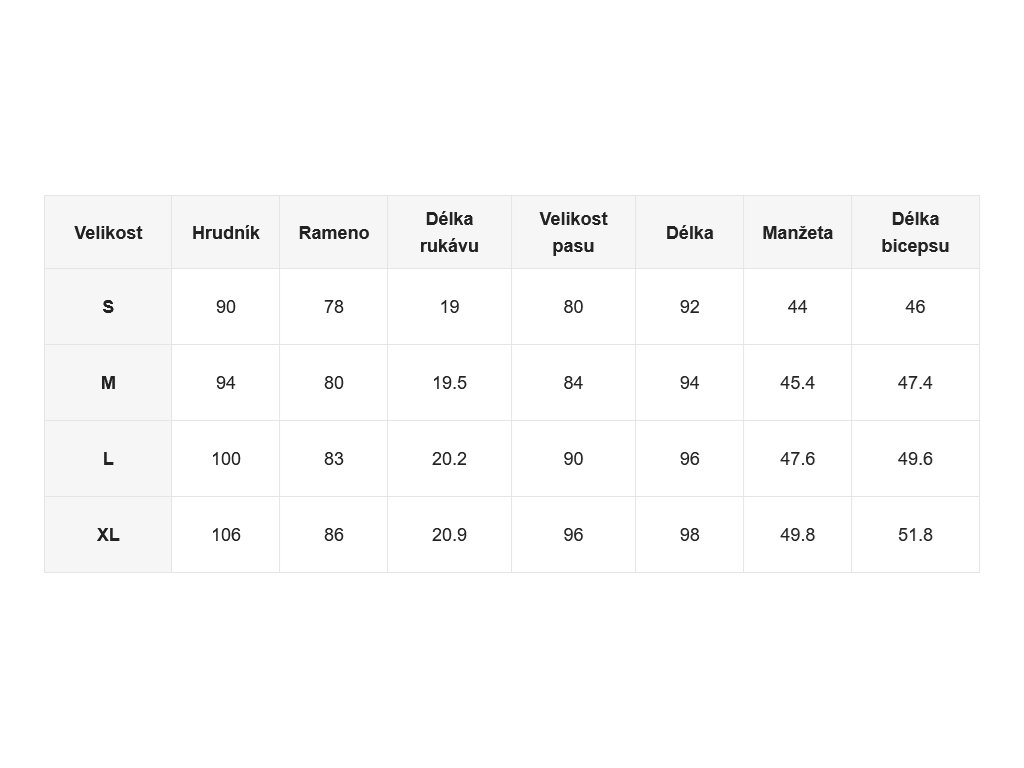Click the Rameno header cell
The height and width of the screenshot is (768, 1024).
pyautogui.click(x=334, y=232)
